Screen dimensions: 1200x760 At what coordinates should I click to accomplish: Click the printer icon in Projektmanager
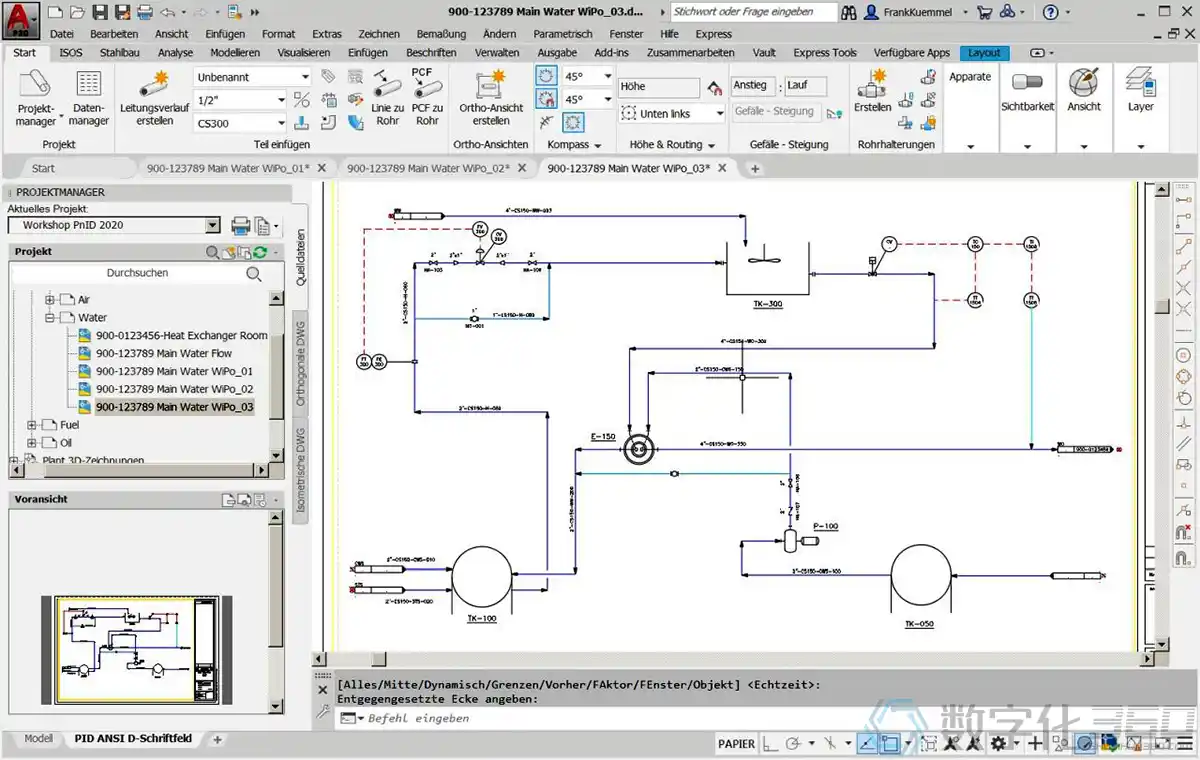tap(240, 226)
